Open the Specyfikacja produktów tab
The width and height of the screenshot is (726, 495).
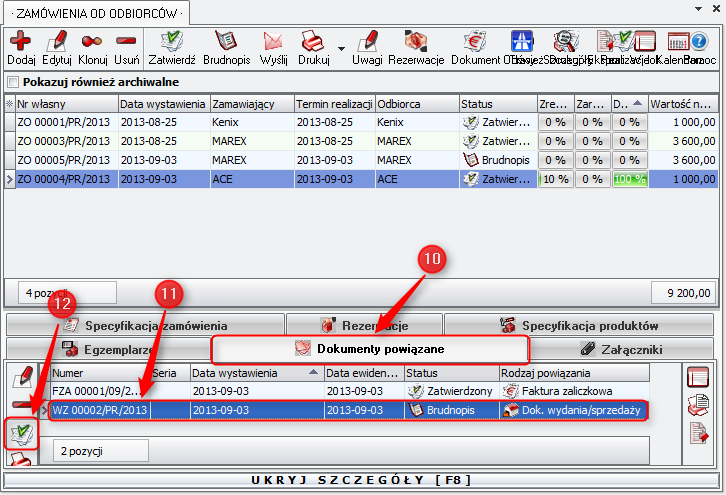click(x=579, y=326)
